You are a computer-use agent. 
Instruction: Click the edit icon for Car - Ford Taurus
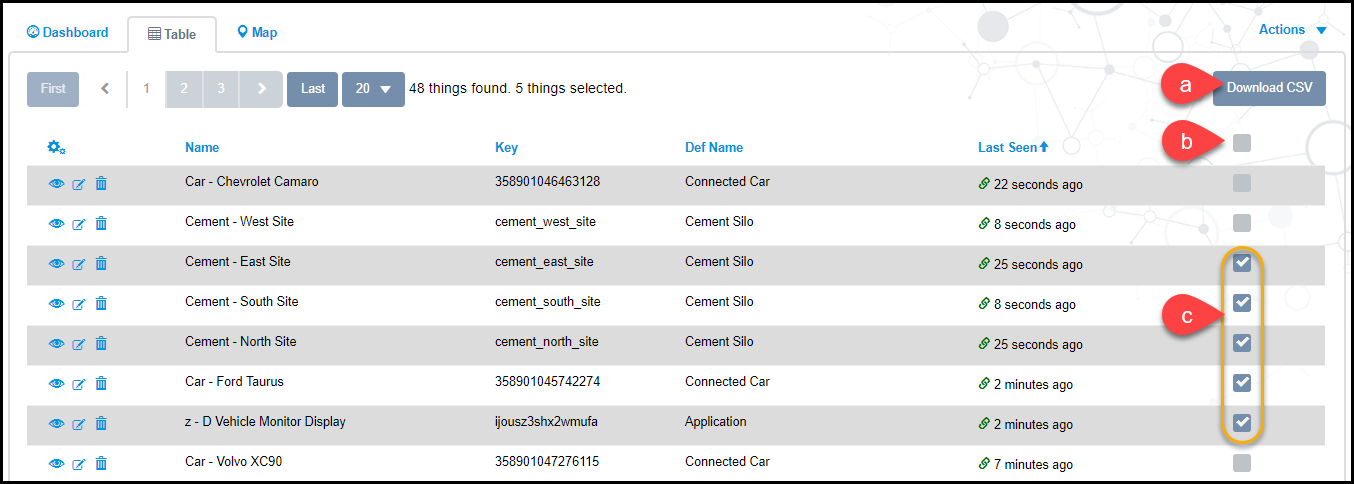pos(79,383)
